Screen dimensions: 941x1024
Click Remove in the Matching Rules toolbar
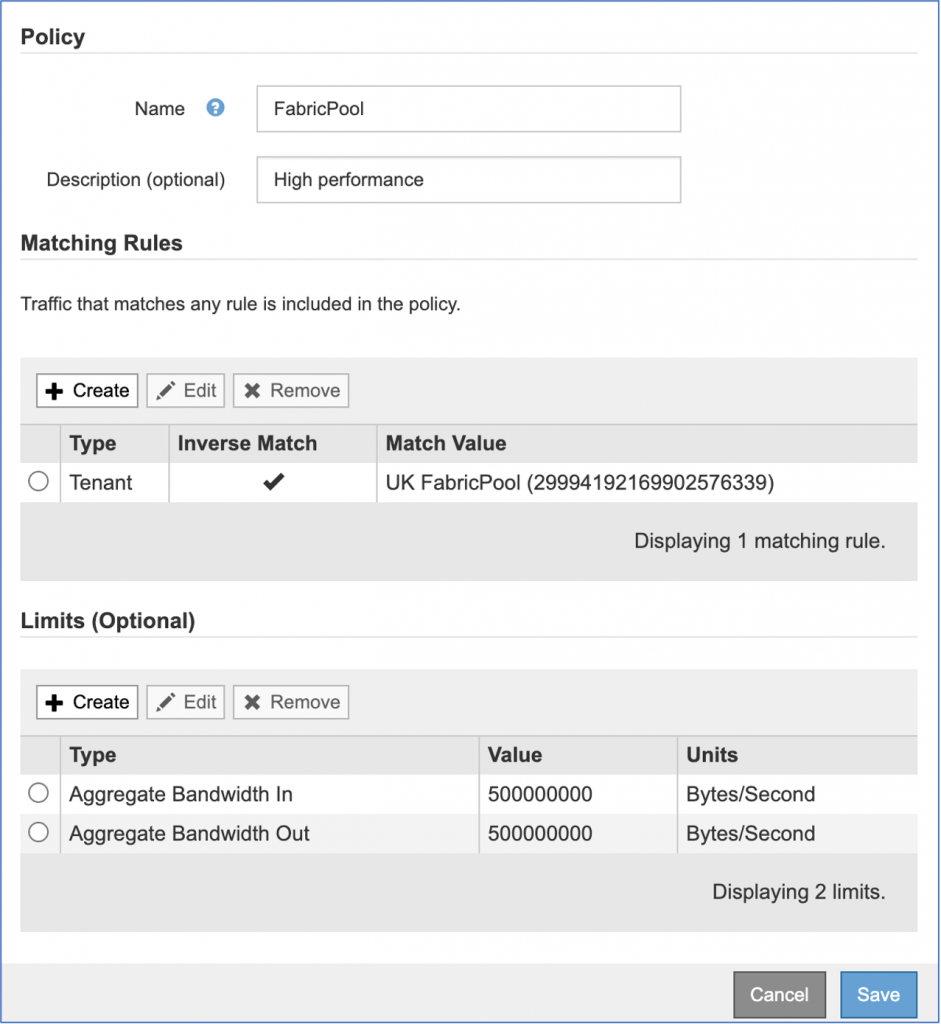pyautogui.click(x=291, y=390)
